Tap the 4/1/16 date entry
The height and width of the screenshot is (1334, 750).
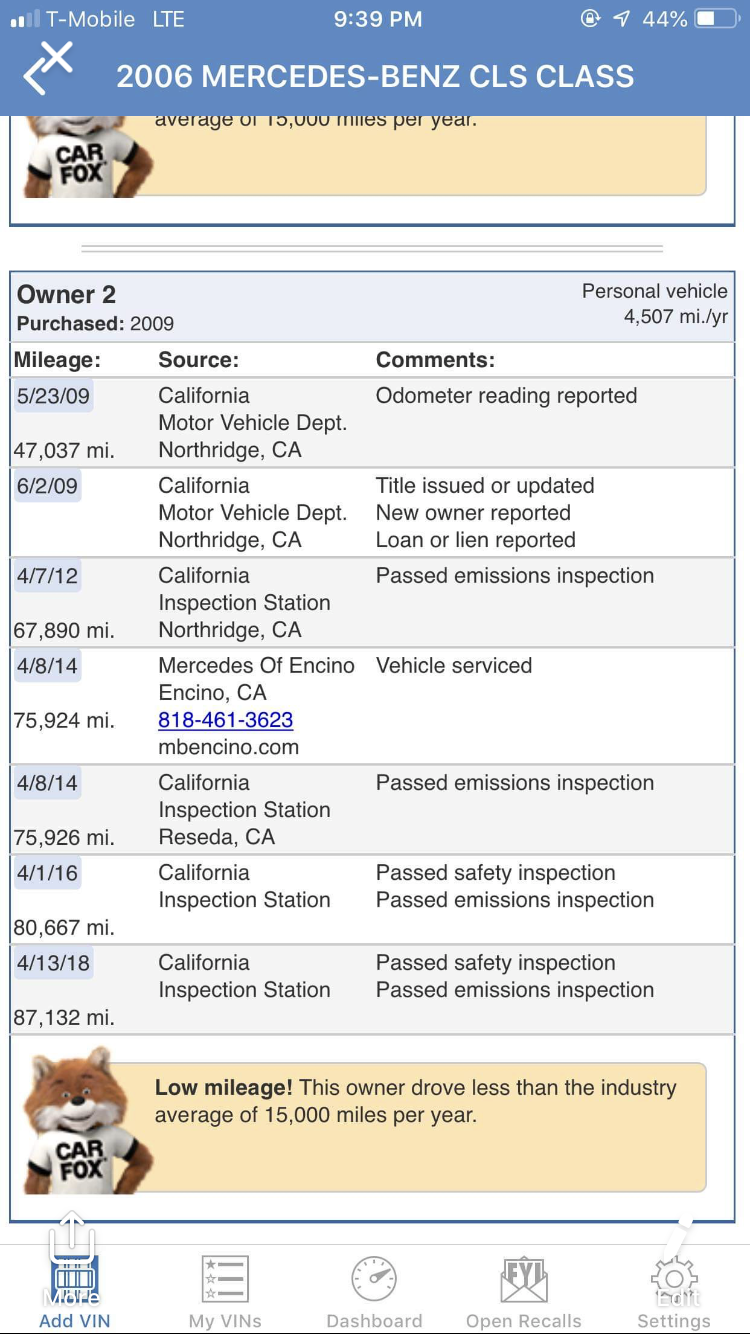[x=47, y=873]
